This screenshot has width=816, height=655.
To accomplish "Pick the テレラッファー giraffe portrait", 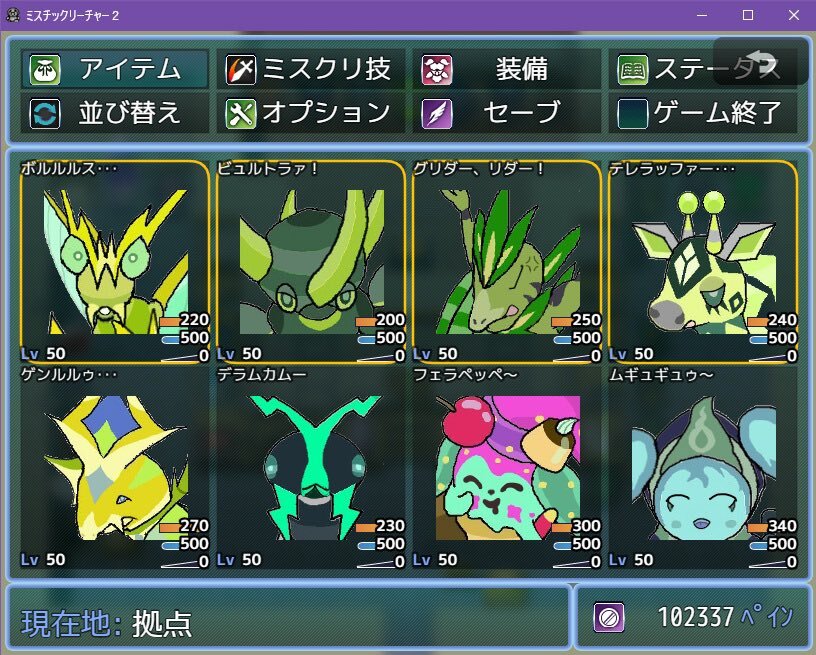I will click(x=703, y=262).
